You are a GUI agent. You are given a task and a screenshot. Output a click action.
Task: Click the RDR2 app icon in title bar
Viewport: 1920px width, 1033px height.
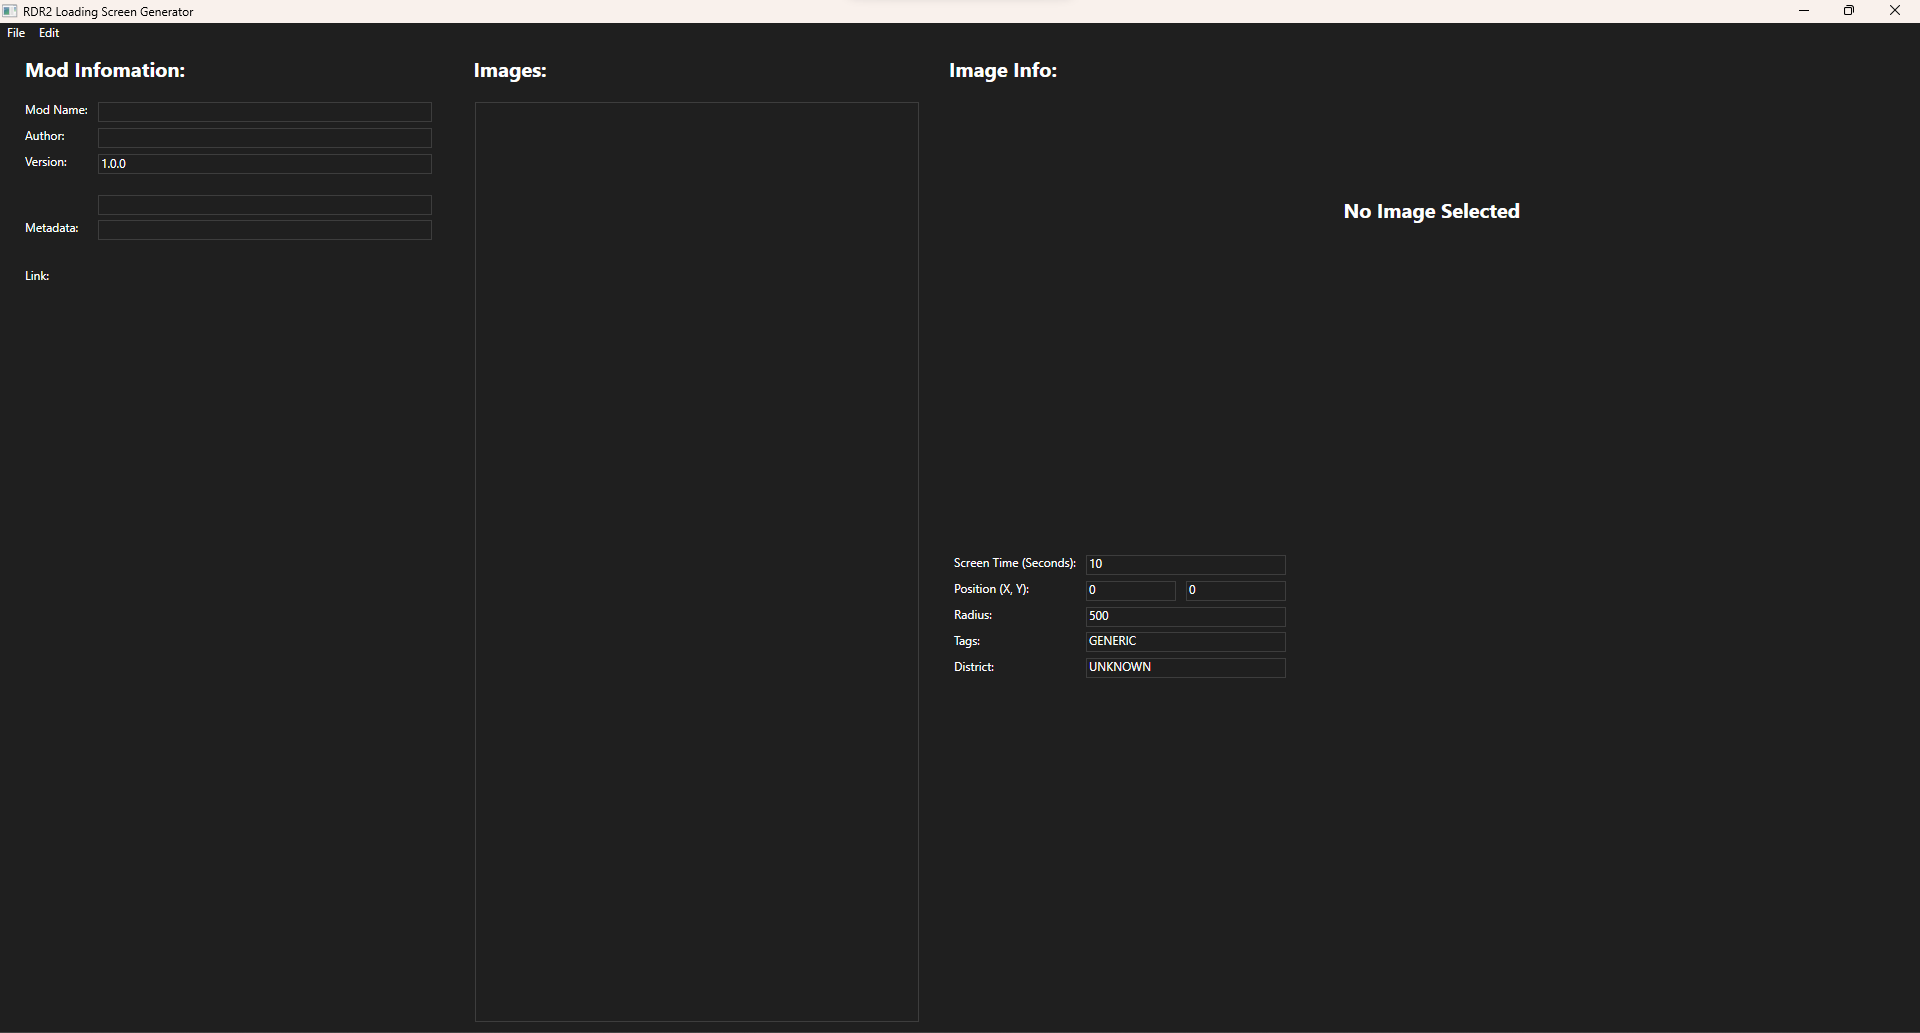pos(10,11)
